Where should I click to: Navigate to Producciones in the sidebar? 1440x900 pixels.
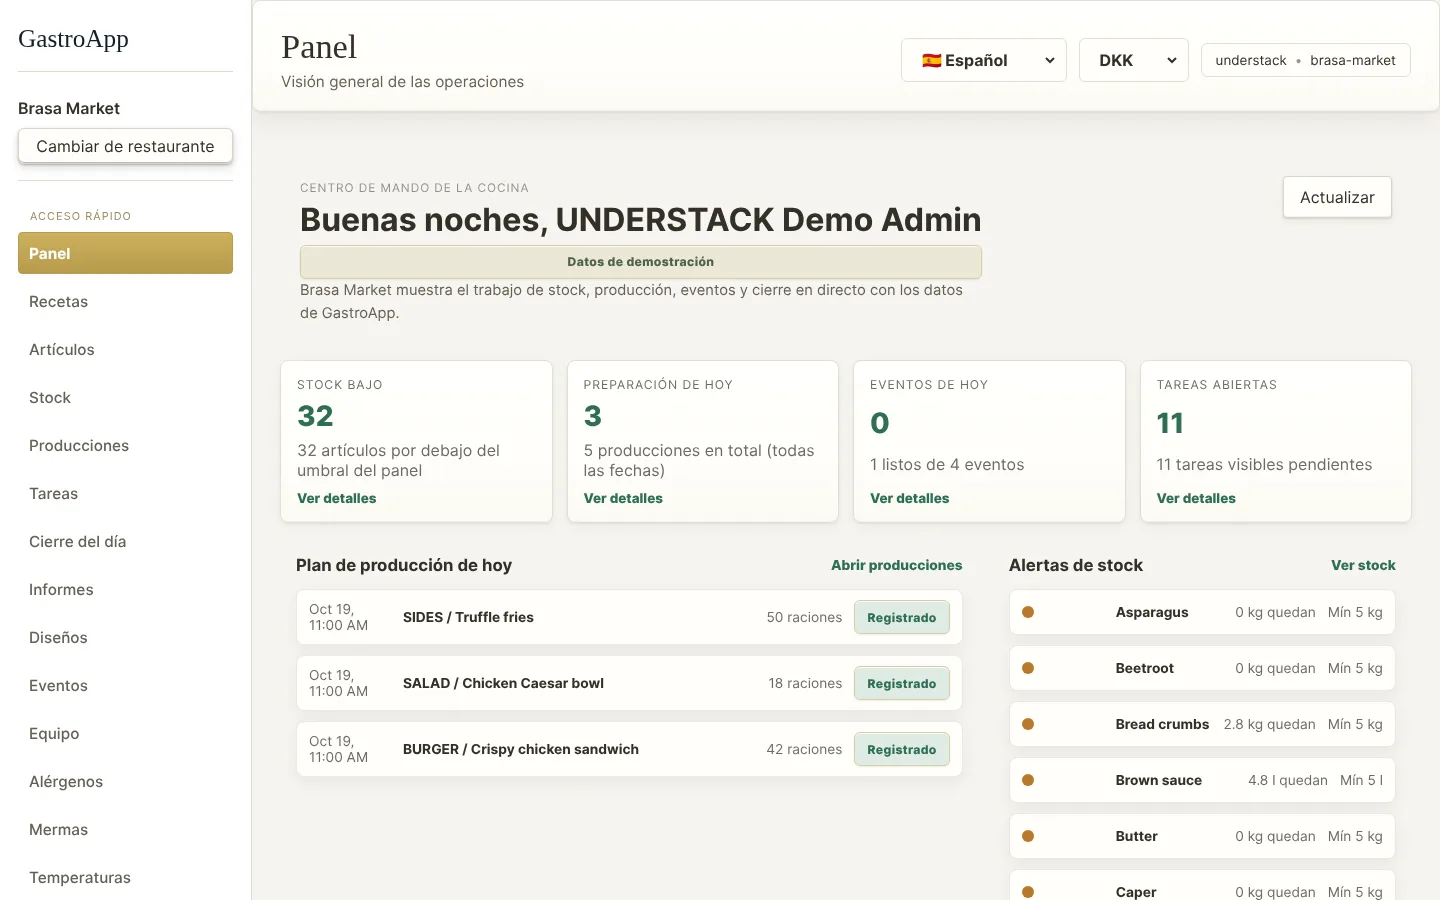click(125, 445)
